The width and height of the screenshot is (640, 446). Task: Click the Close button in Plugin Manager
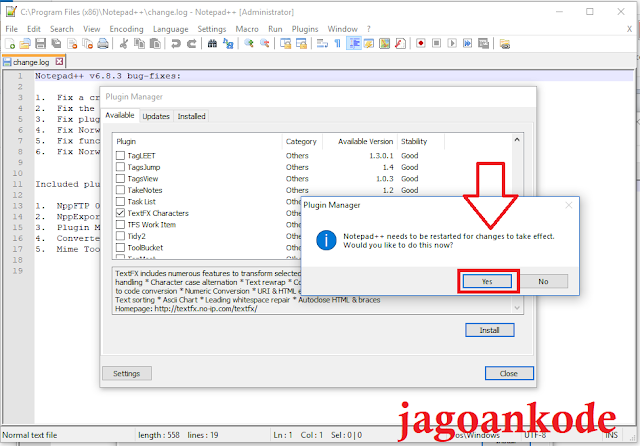tap(509, 373)
